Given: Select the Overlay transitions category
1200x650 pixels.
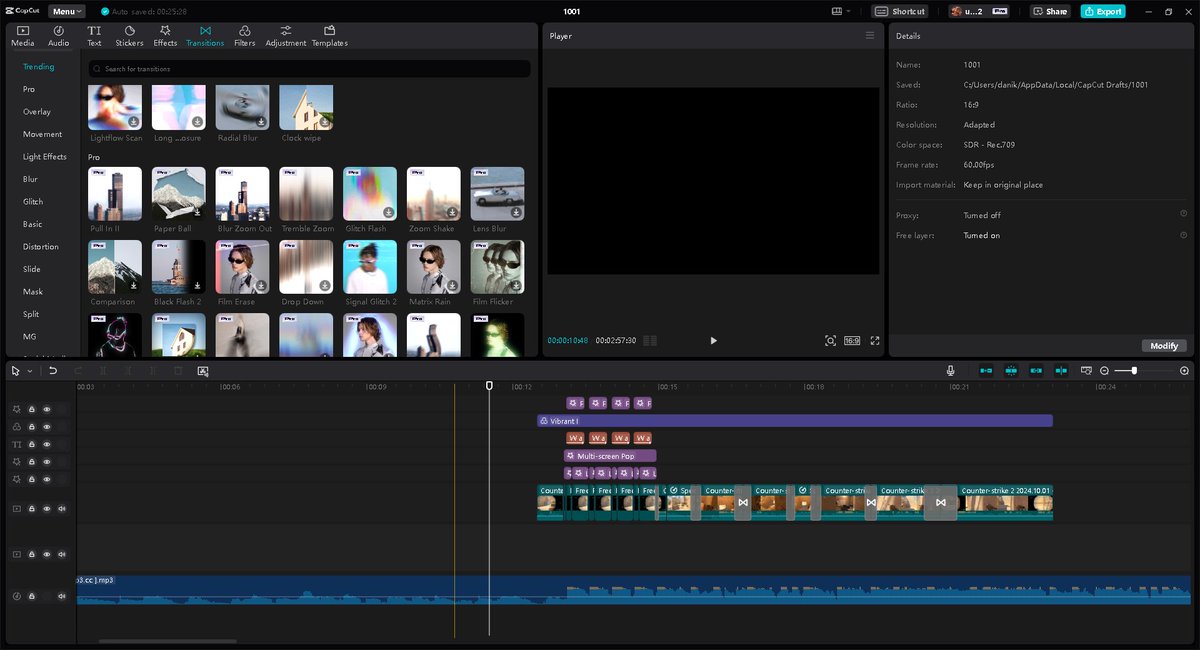Looking at the screenshot, I should 37,112.
